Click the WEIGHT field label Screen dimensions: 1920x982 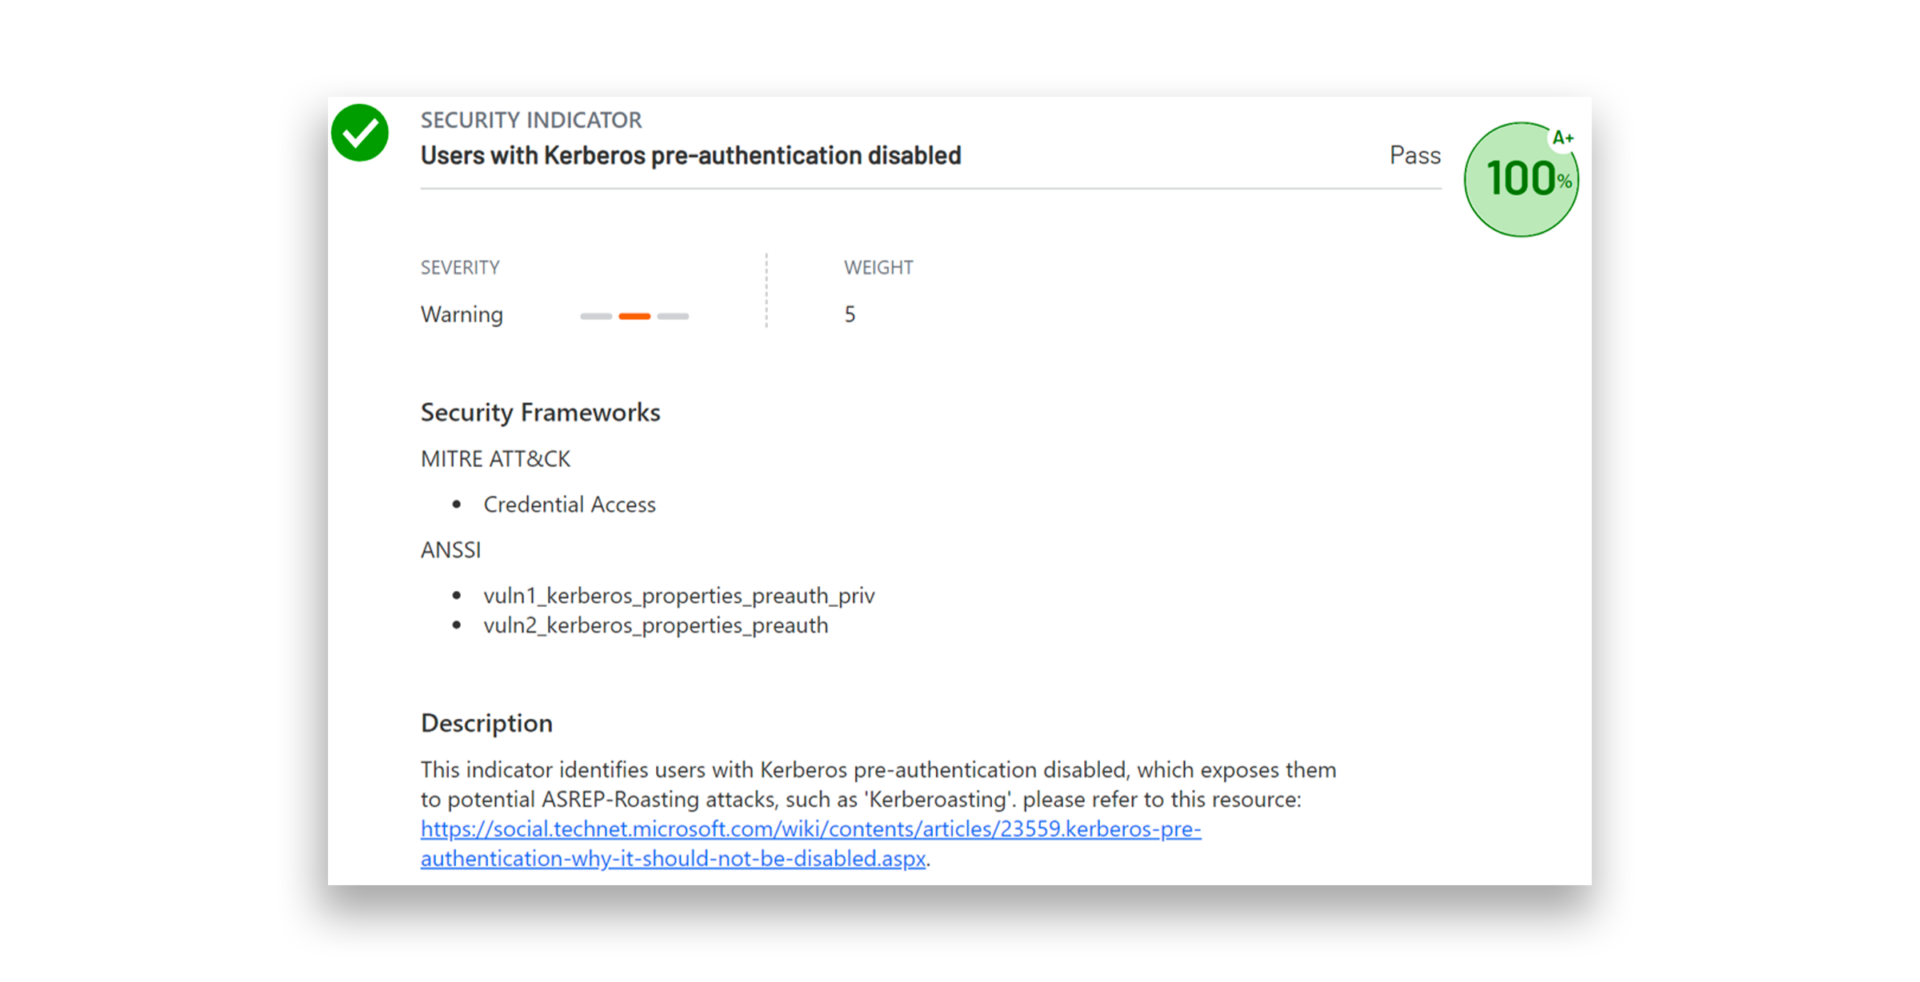point(878,268)
